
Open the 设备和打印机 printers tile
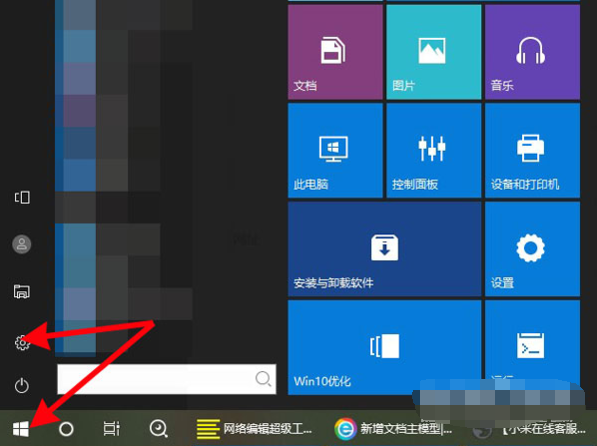pyautogui.click(x=532, y=150)
